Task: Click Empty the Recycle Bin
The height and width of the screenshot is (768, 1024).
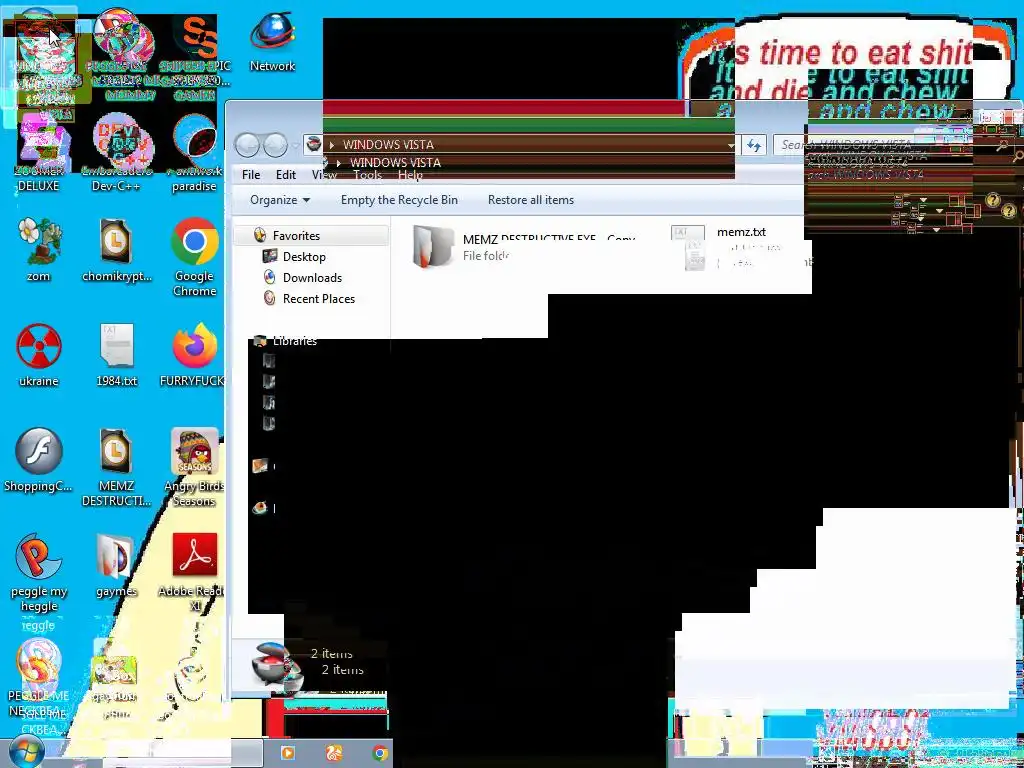Action: tap(399, 200)
